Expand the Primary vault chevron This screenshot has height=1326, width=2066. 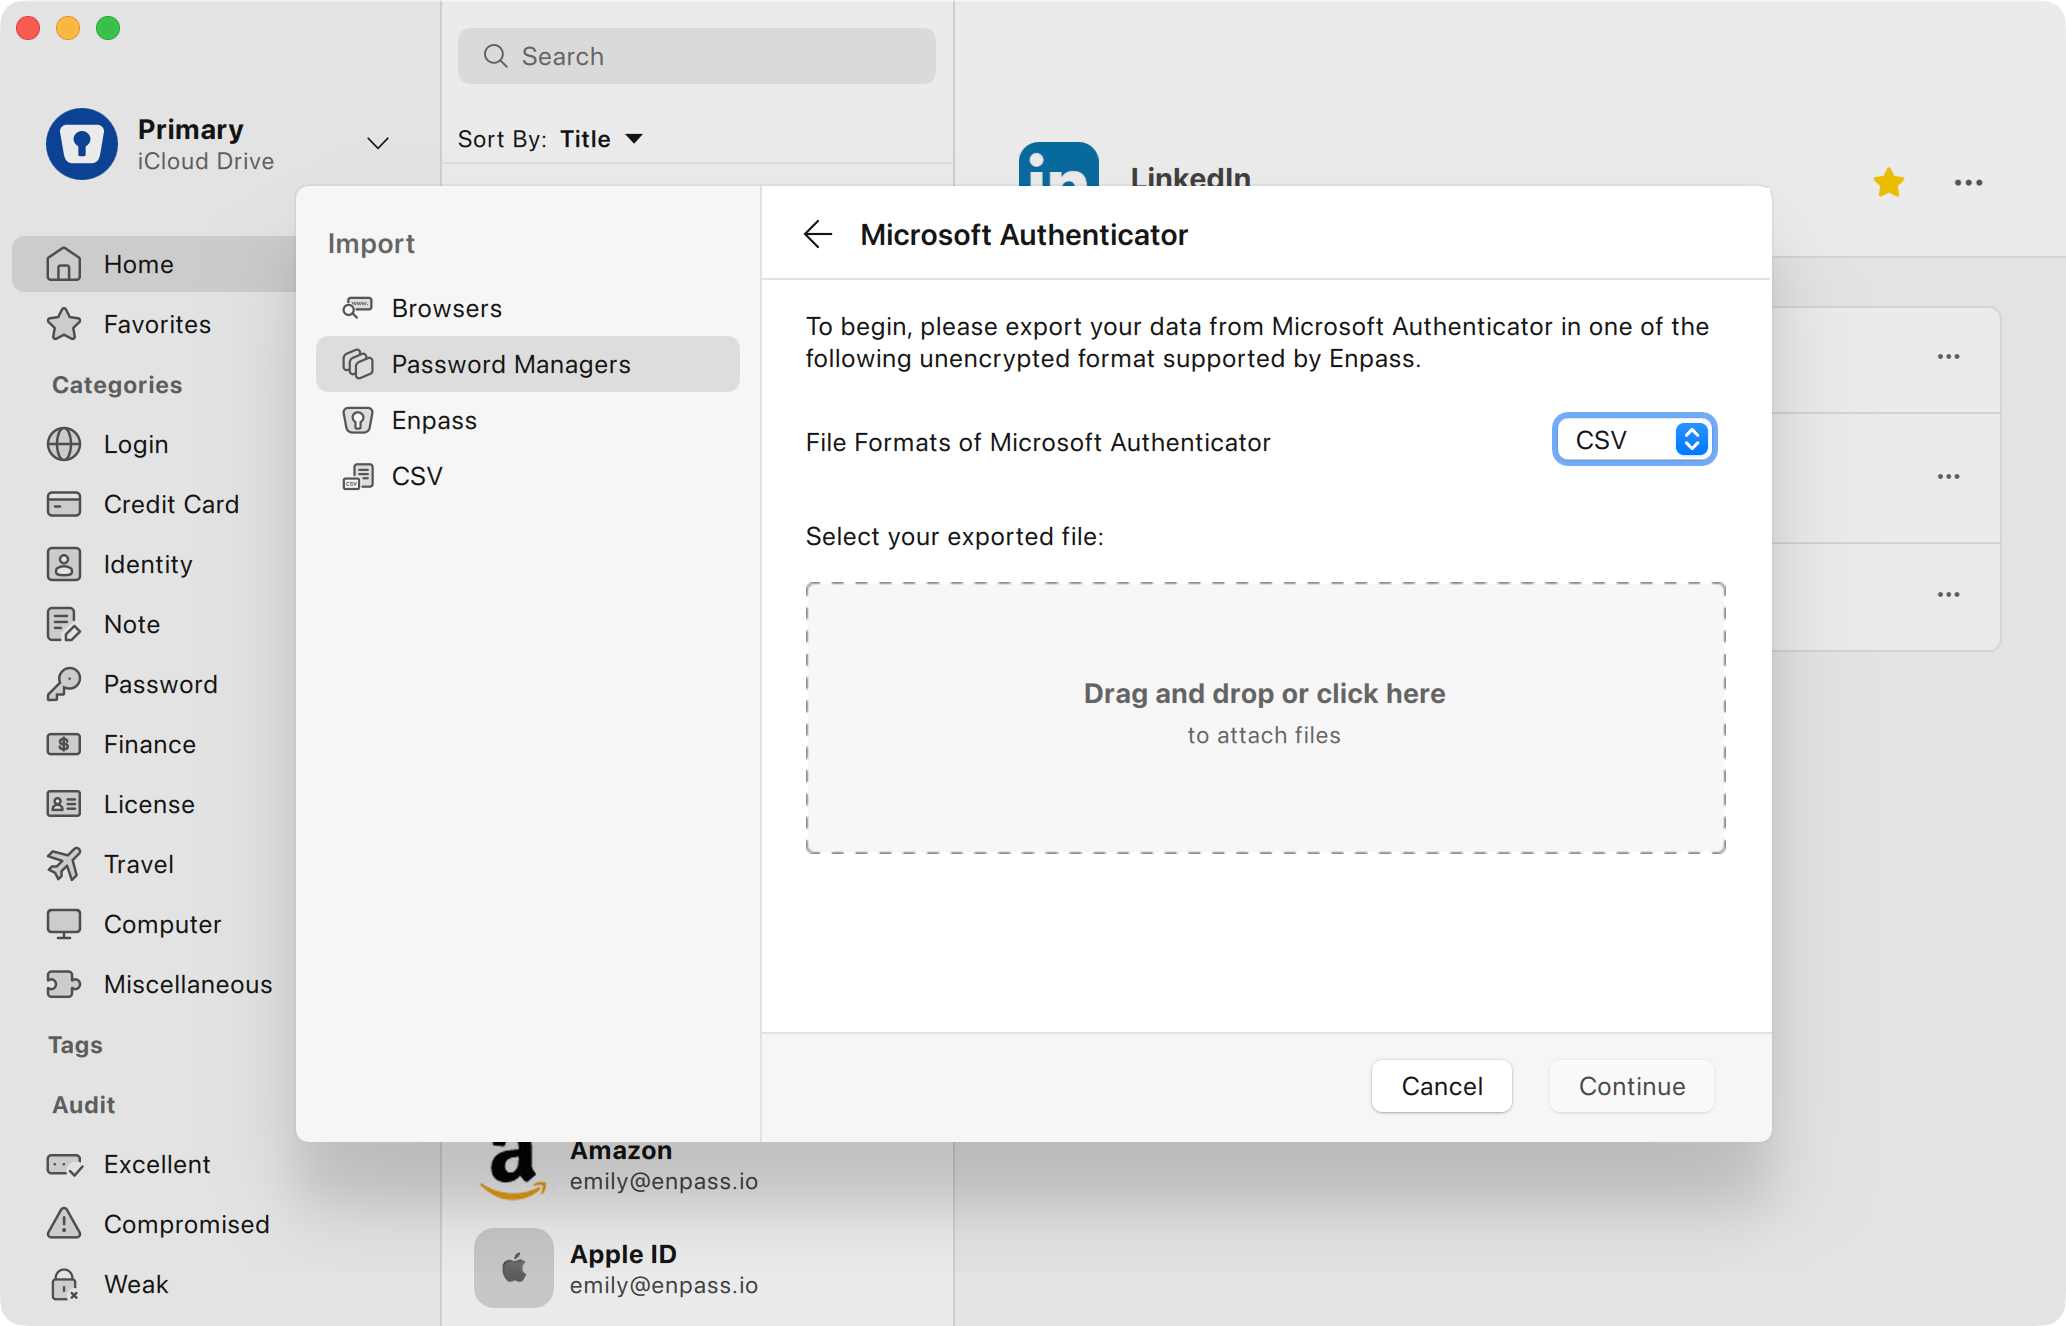[x=377, y=143]
